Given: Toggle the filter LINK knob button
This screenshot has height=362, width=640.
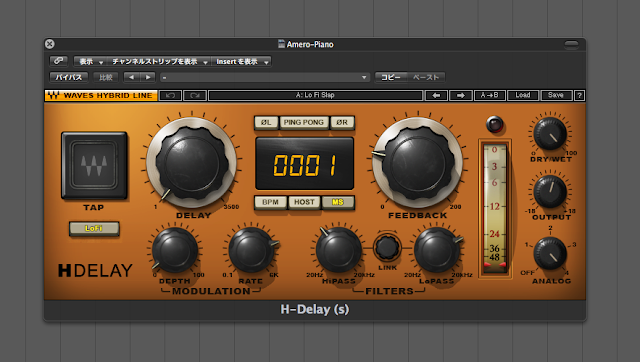Looking at the screenshot, I should (x=387, y=247).
